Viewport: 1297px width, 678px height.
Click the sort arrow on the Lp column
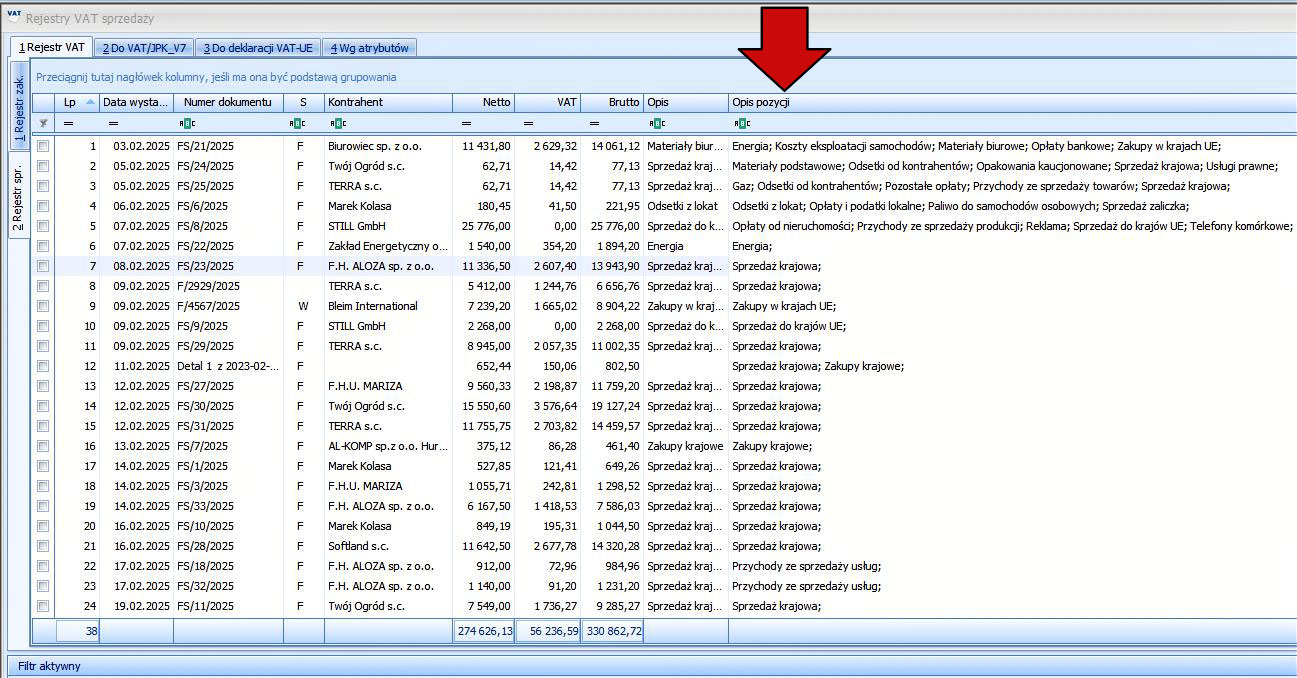click(91, 102)
